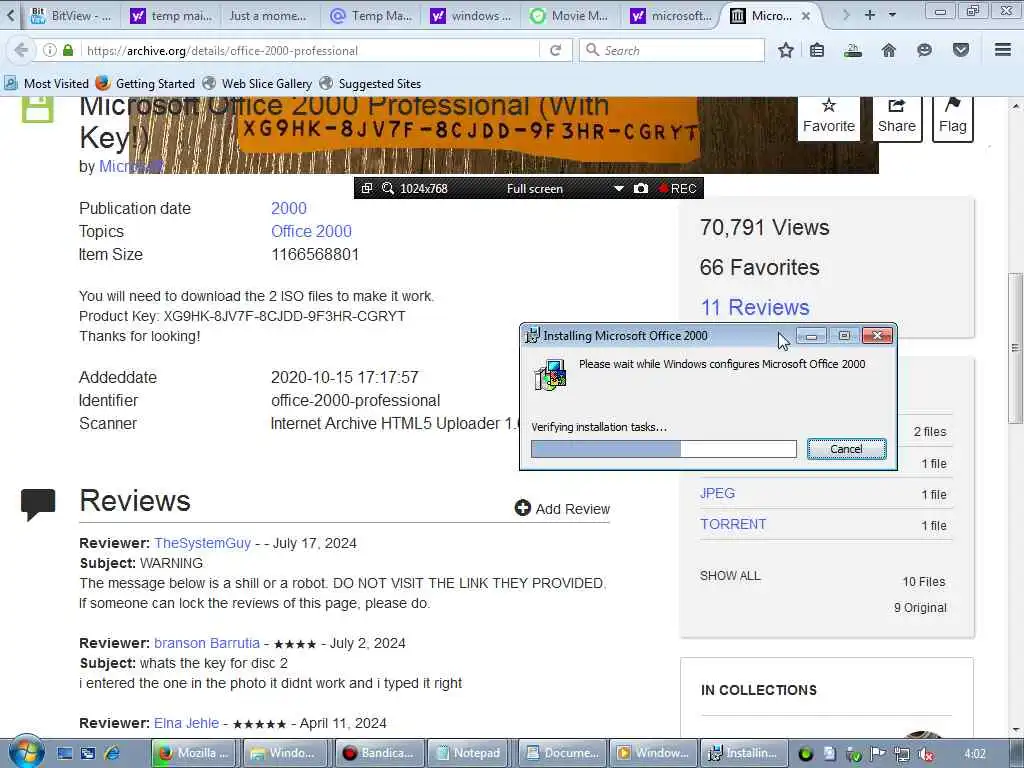Bookmark this page with the star icon
The height and width of the screenshot is (768, 1024).
(x=786, y=50)
